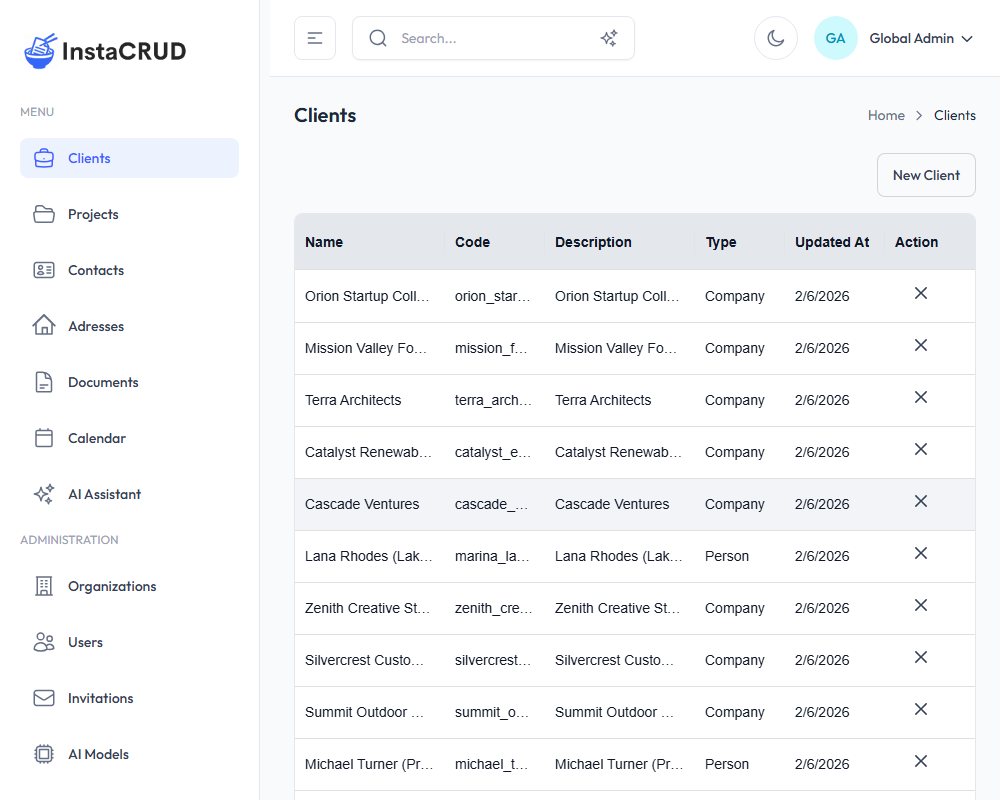Click the Organizations building icon
Image resolution: width=1000 pixels, height=800 pixels.
click(44, 586)
